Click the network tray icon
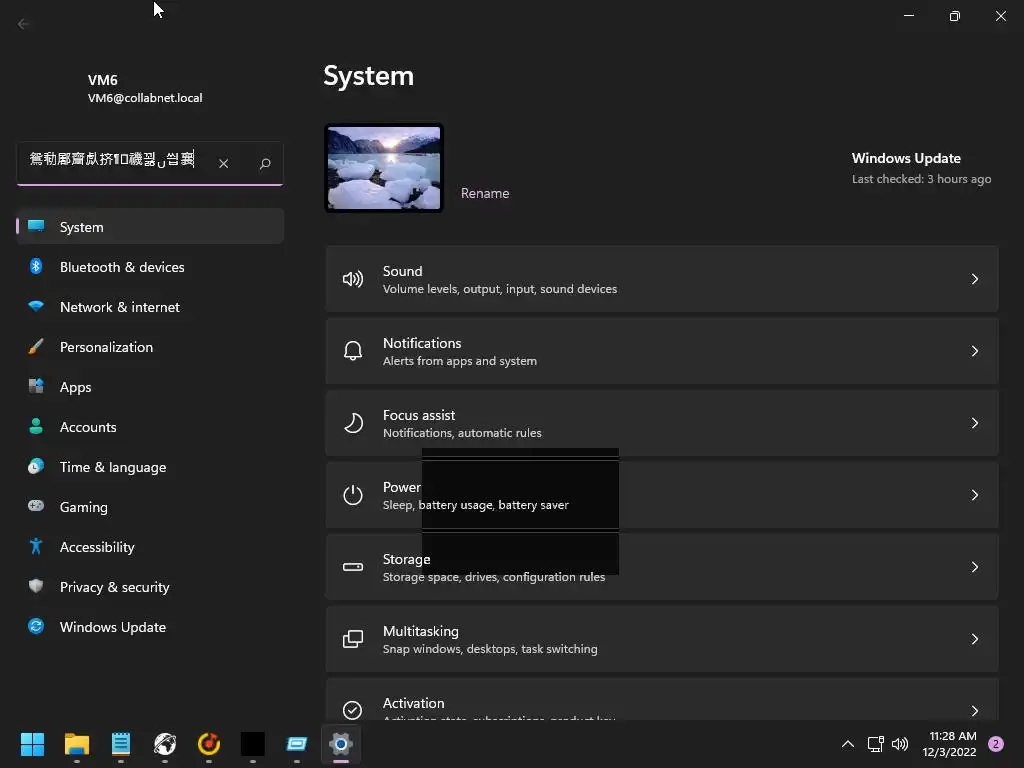The image size is (1024, 768). click(875, 744)
